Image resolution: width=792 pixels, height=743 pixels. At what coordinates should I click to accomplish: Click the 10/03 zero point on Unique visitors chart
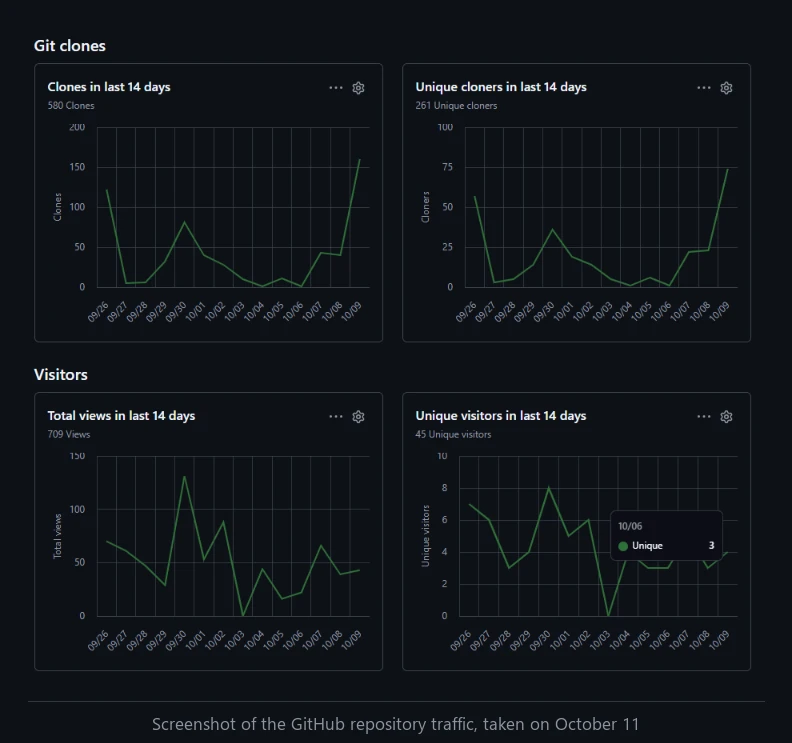(x=608, y=616)
